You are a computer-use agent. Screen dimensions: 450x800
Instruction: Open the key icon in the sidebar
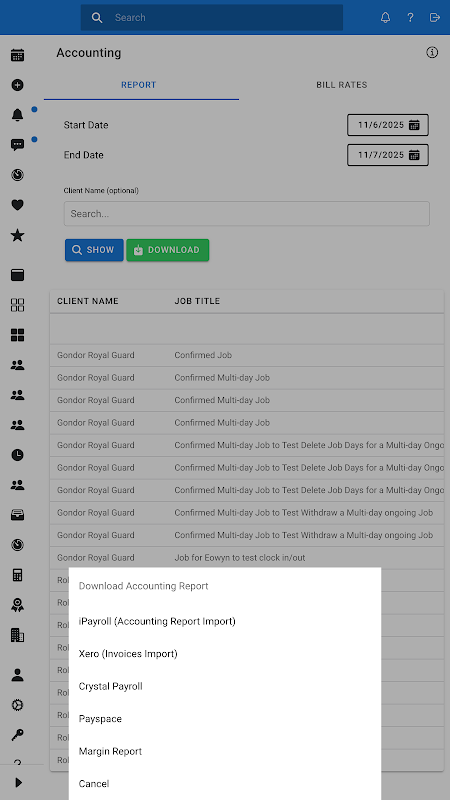(x=17, y=735)
